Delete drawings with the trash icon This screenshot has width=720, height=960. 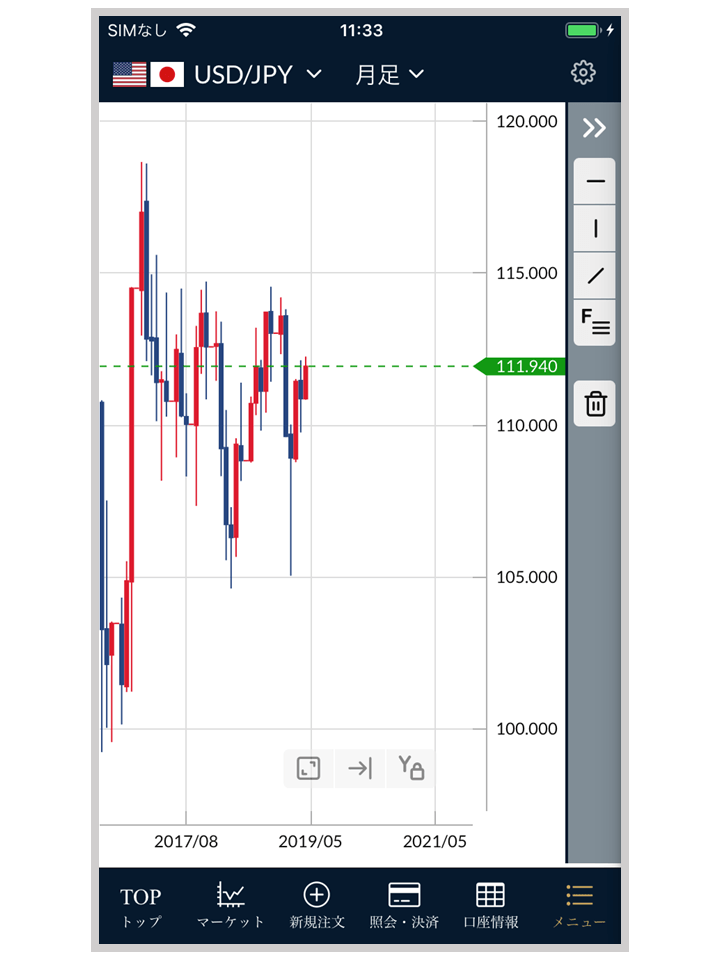tap(595, 404)
